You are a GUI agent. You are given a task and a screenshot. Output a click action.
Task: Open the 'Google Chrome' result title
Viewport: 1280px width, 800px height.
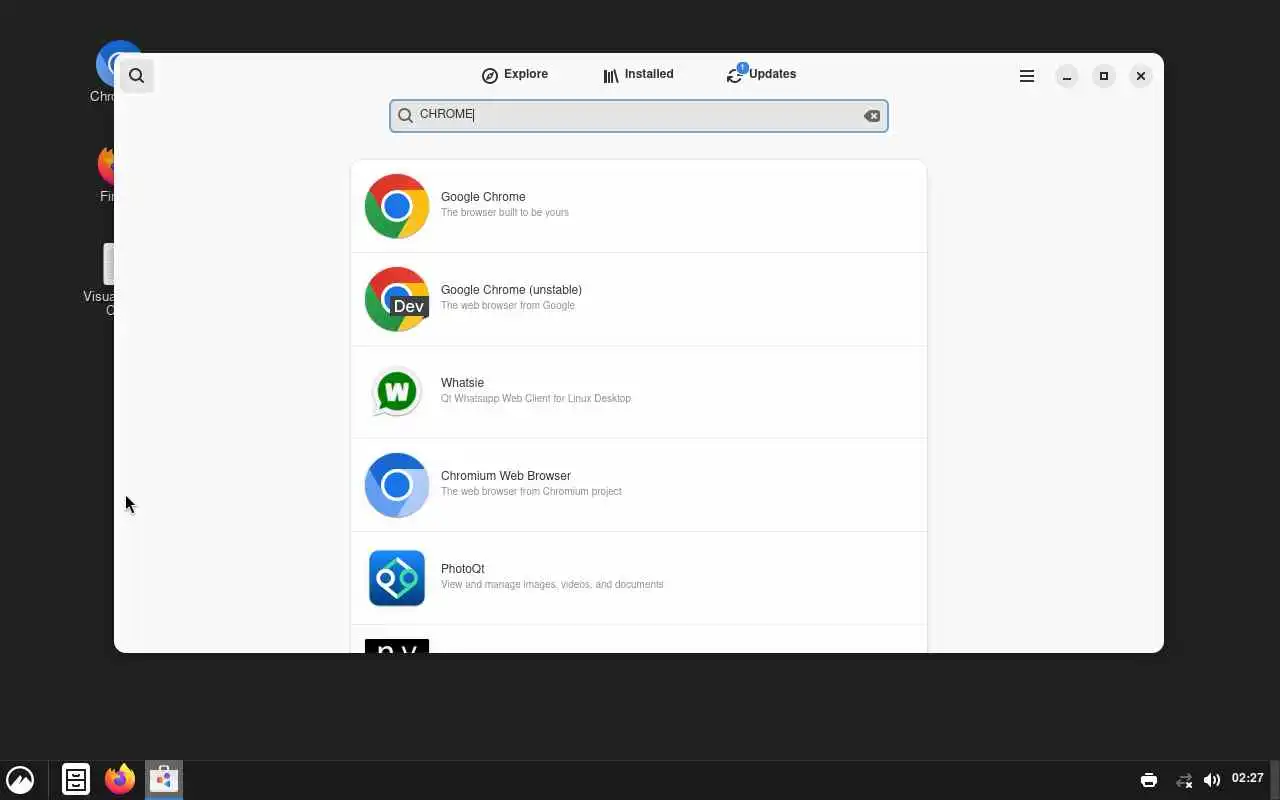(483, 197)
